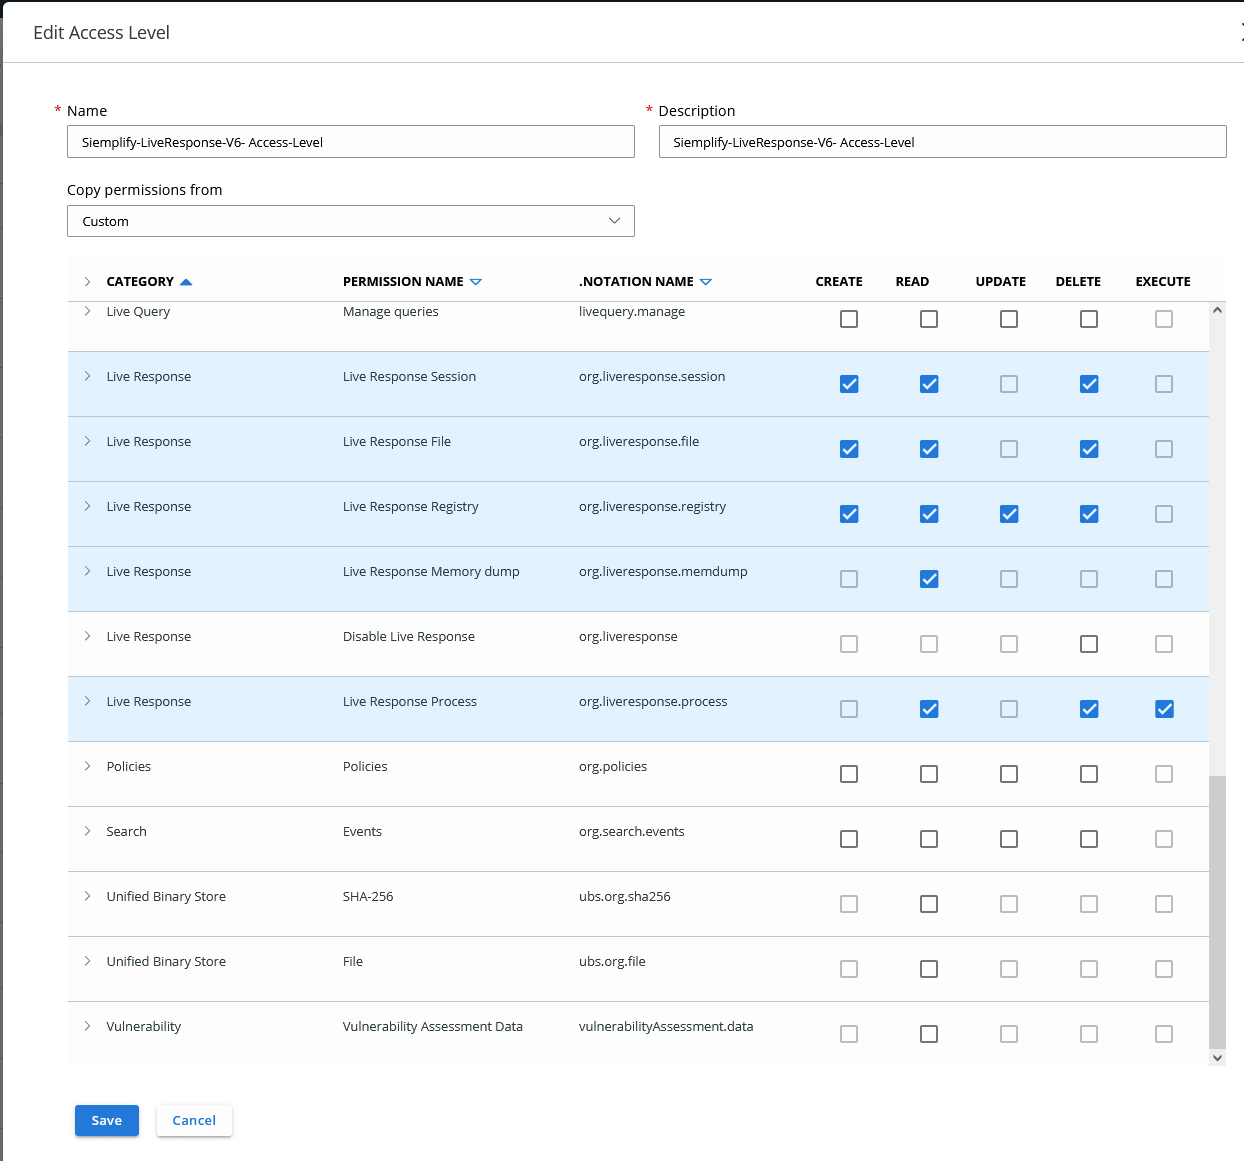Expand the Policies permission row
This screenshot has height=1161, width=1244.
click(x=87, y=766)
